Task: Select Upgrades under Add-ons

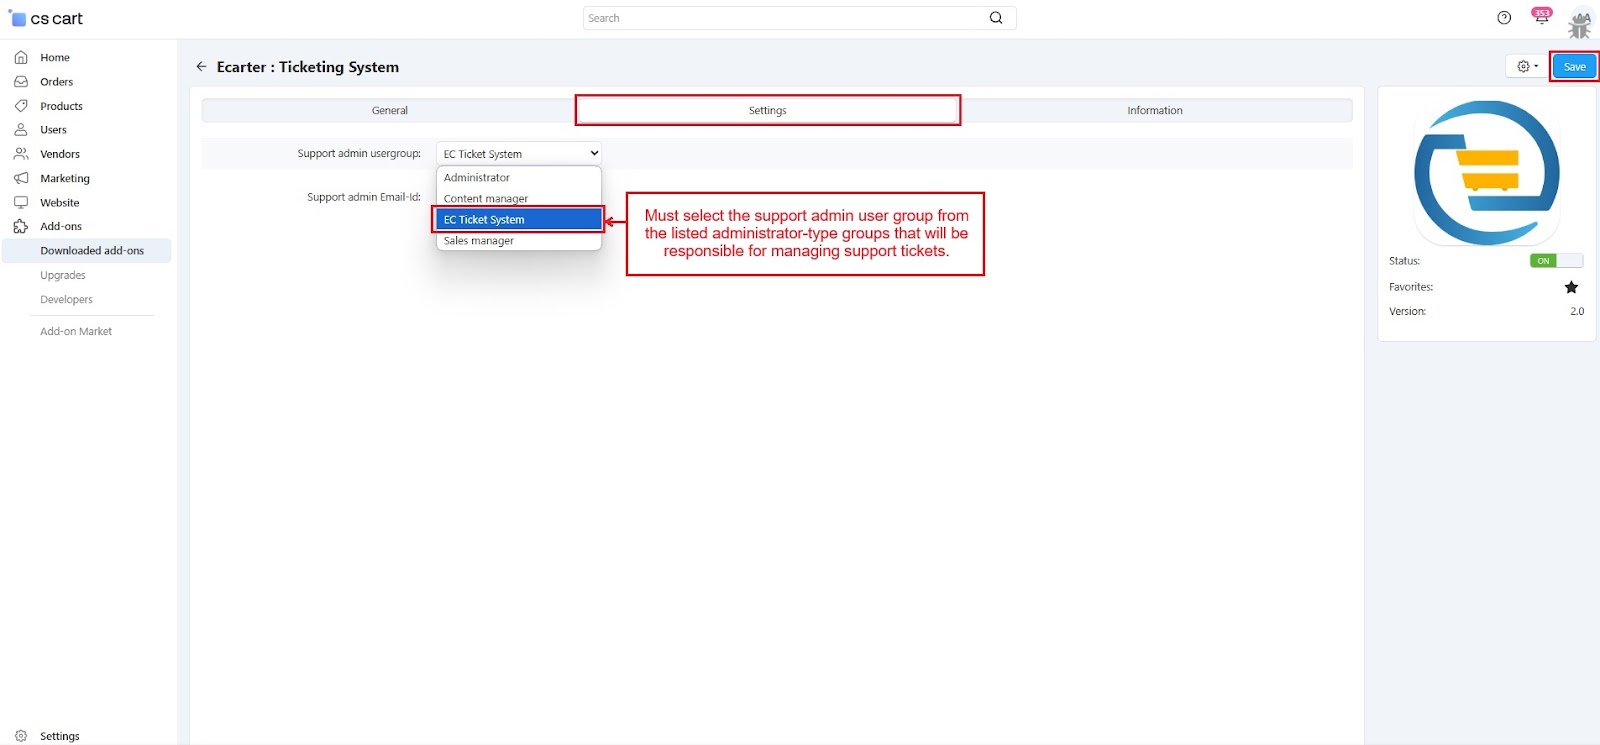Action: [x=63, y=275]
